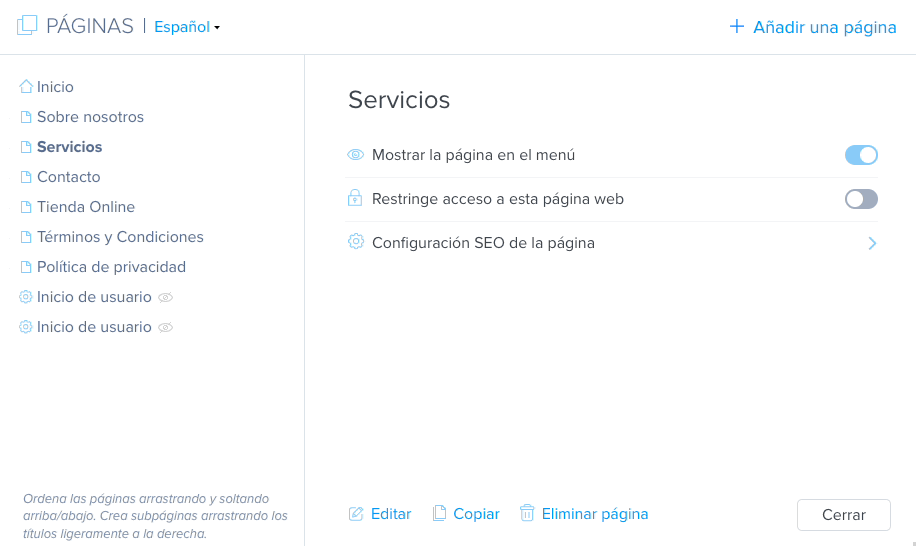Click the Cerrar button
The height and width of the screenshot is (546, 916).
844,514
